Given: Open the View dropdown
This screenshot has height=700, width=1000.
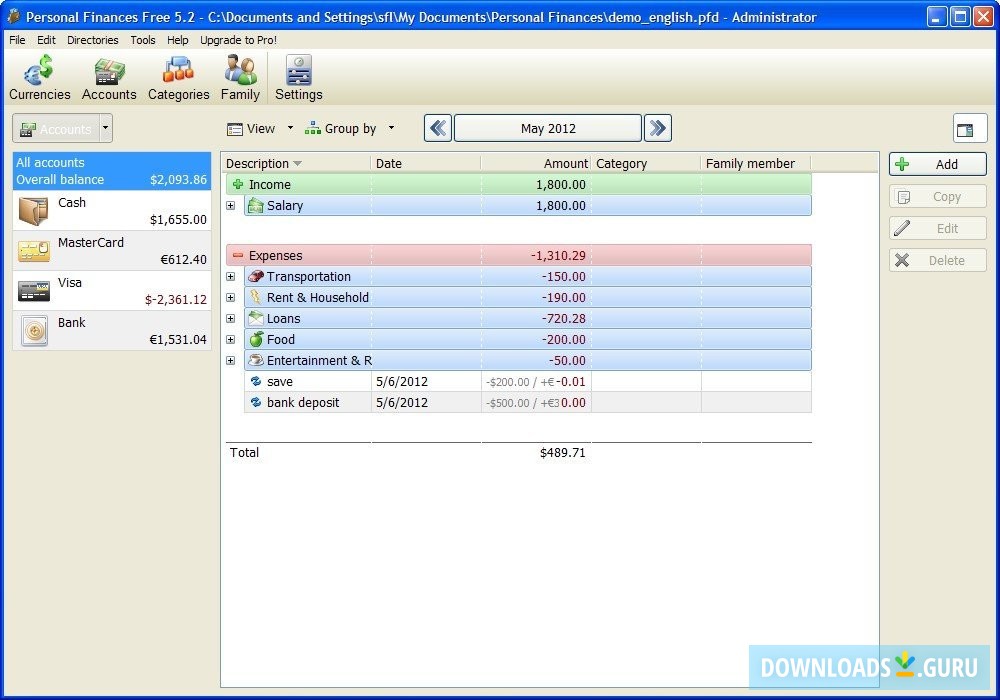Looking at the screenshot, I should (260, 129).
